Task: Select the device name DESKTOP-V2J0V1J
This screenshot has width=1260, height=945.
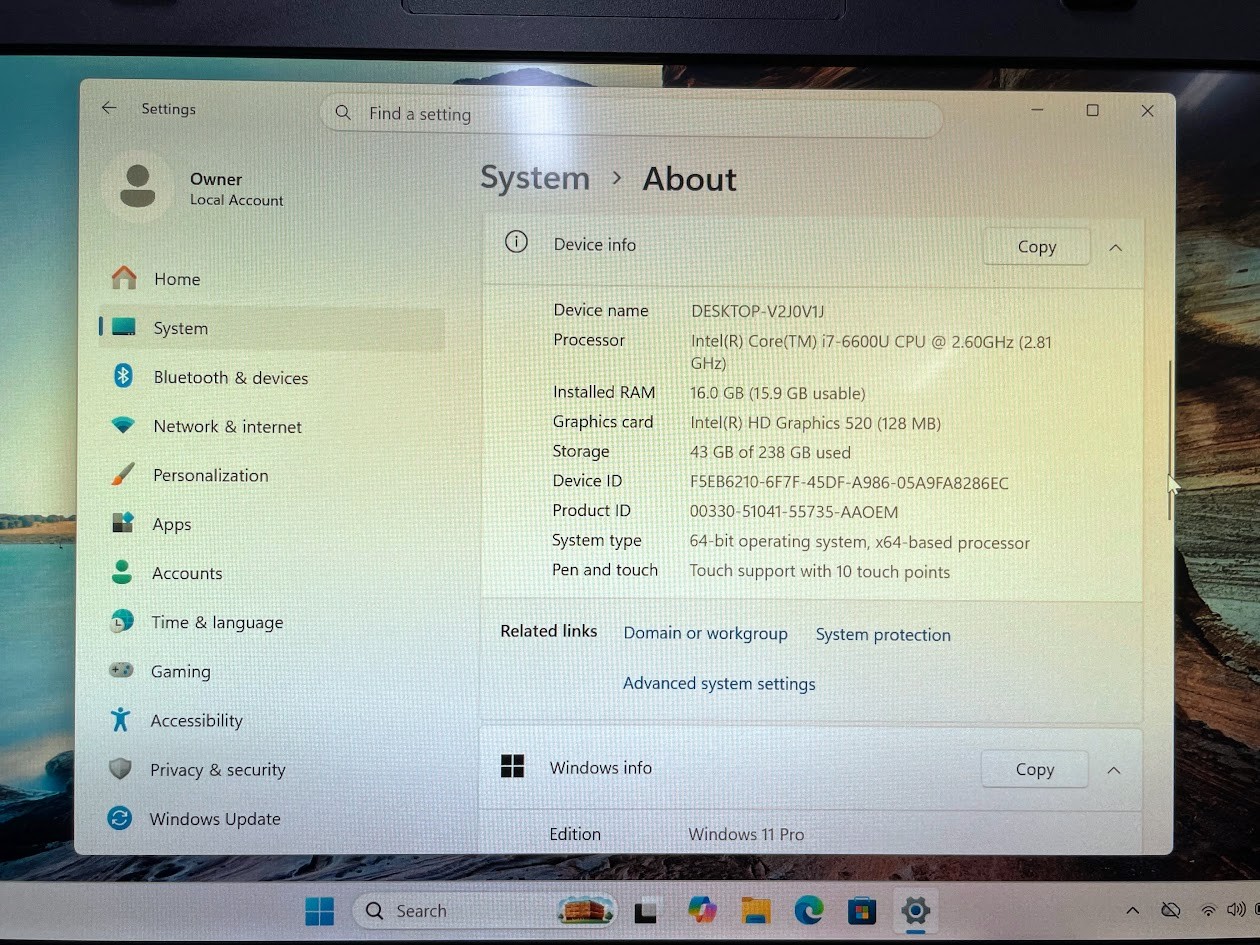Action: tap(757, 311)
